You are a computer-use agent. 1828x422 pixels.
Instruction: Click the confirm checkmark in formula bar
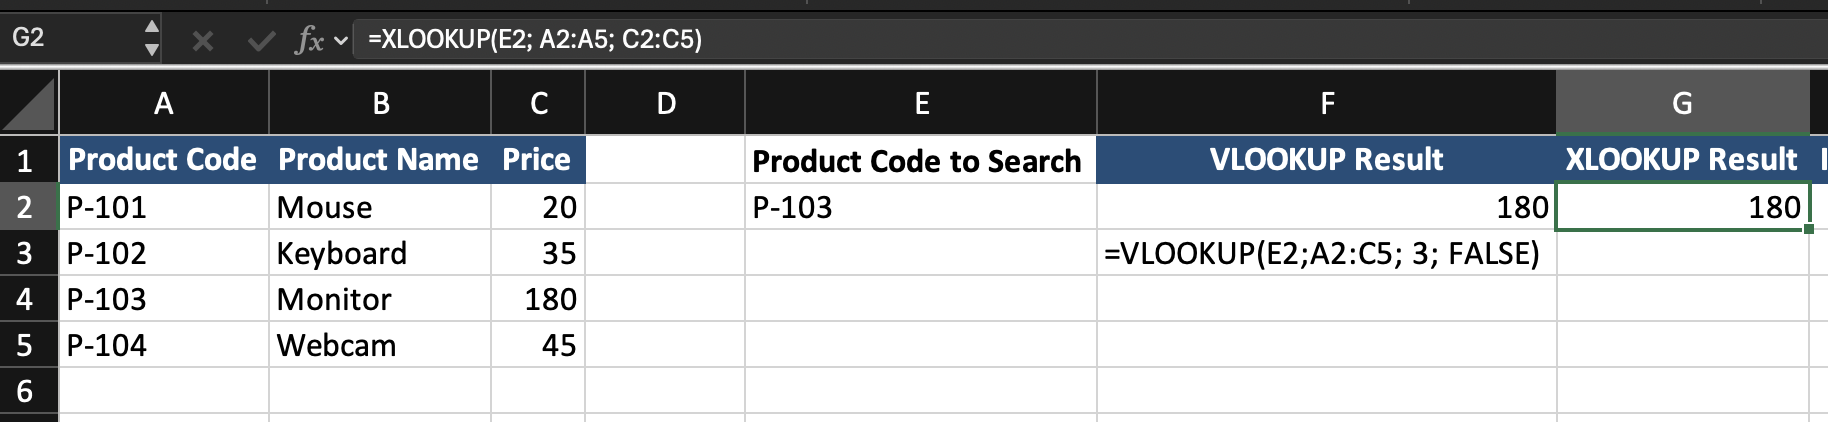pyautogui.click(x=261, y=40)
